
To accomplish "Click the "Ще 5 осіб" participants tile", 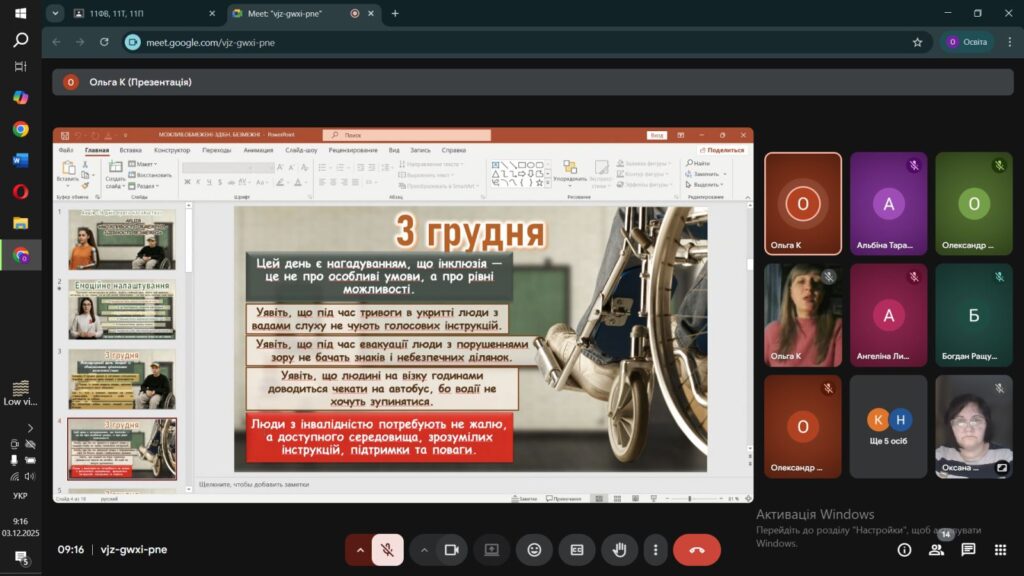I will click(888, 427).
